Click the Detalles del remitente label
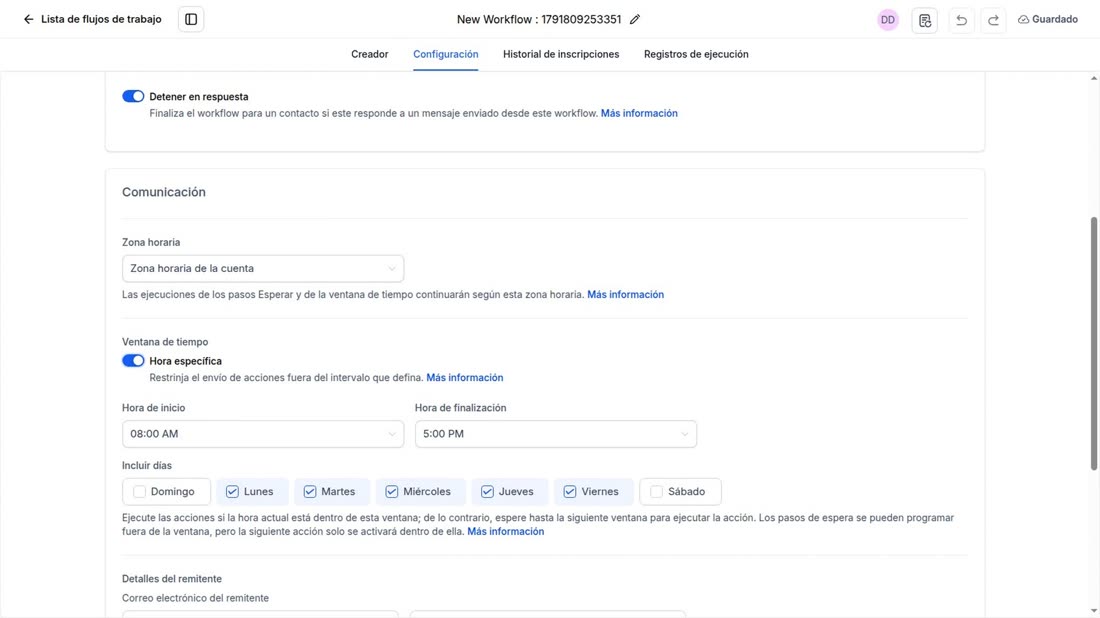1100x618 pixels. [172, 579]
